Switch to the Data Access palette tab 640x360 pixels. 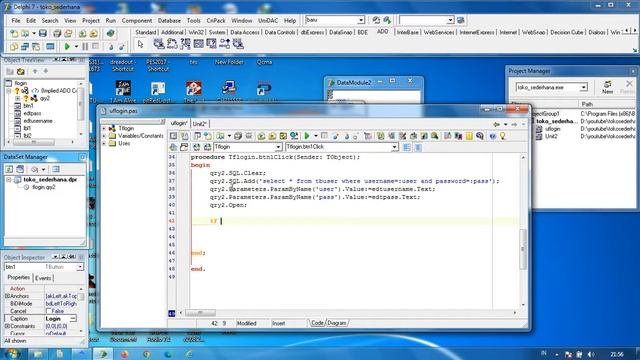coord(244,32)
